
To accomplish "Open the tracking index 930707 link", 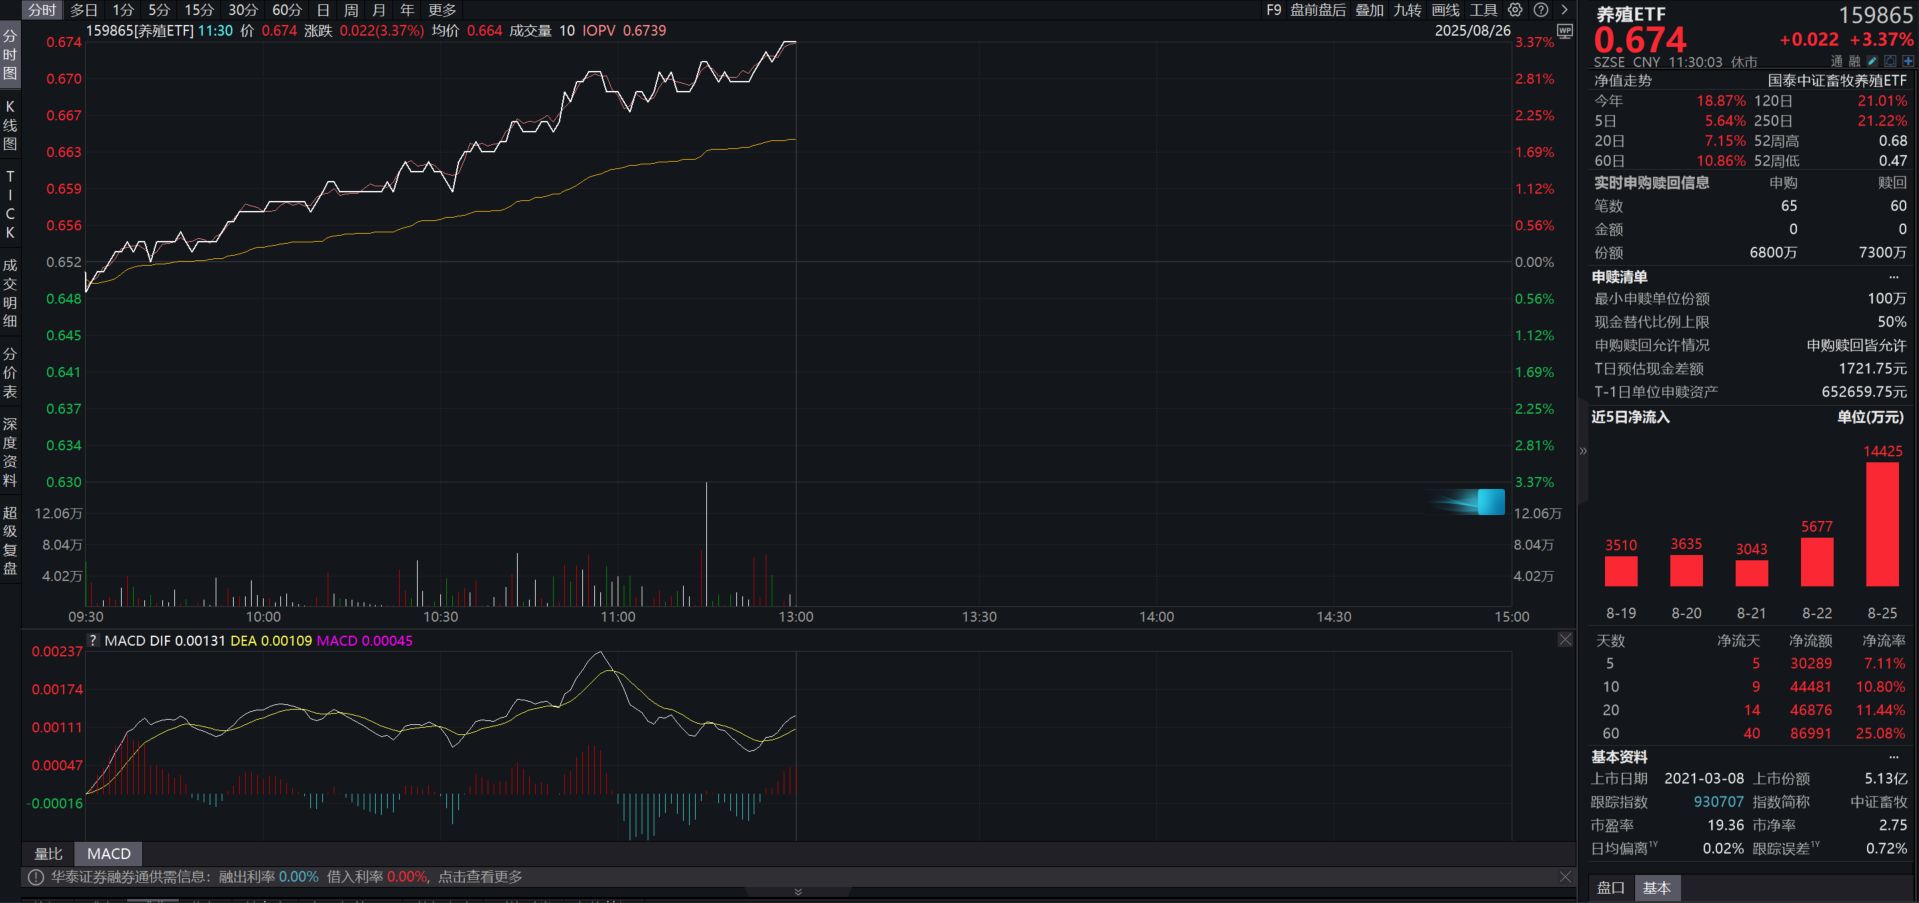I will (x=1718, y=802).
